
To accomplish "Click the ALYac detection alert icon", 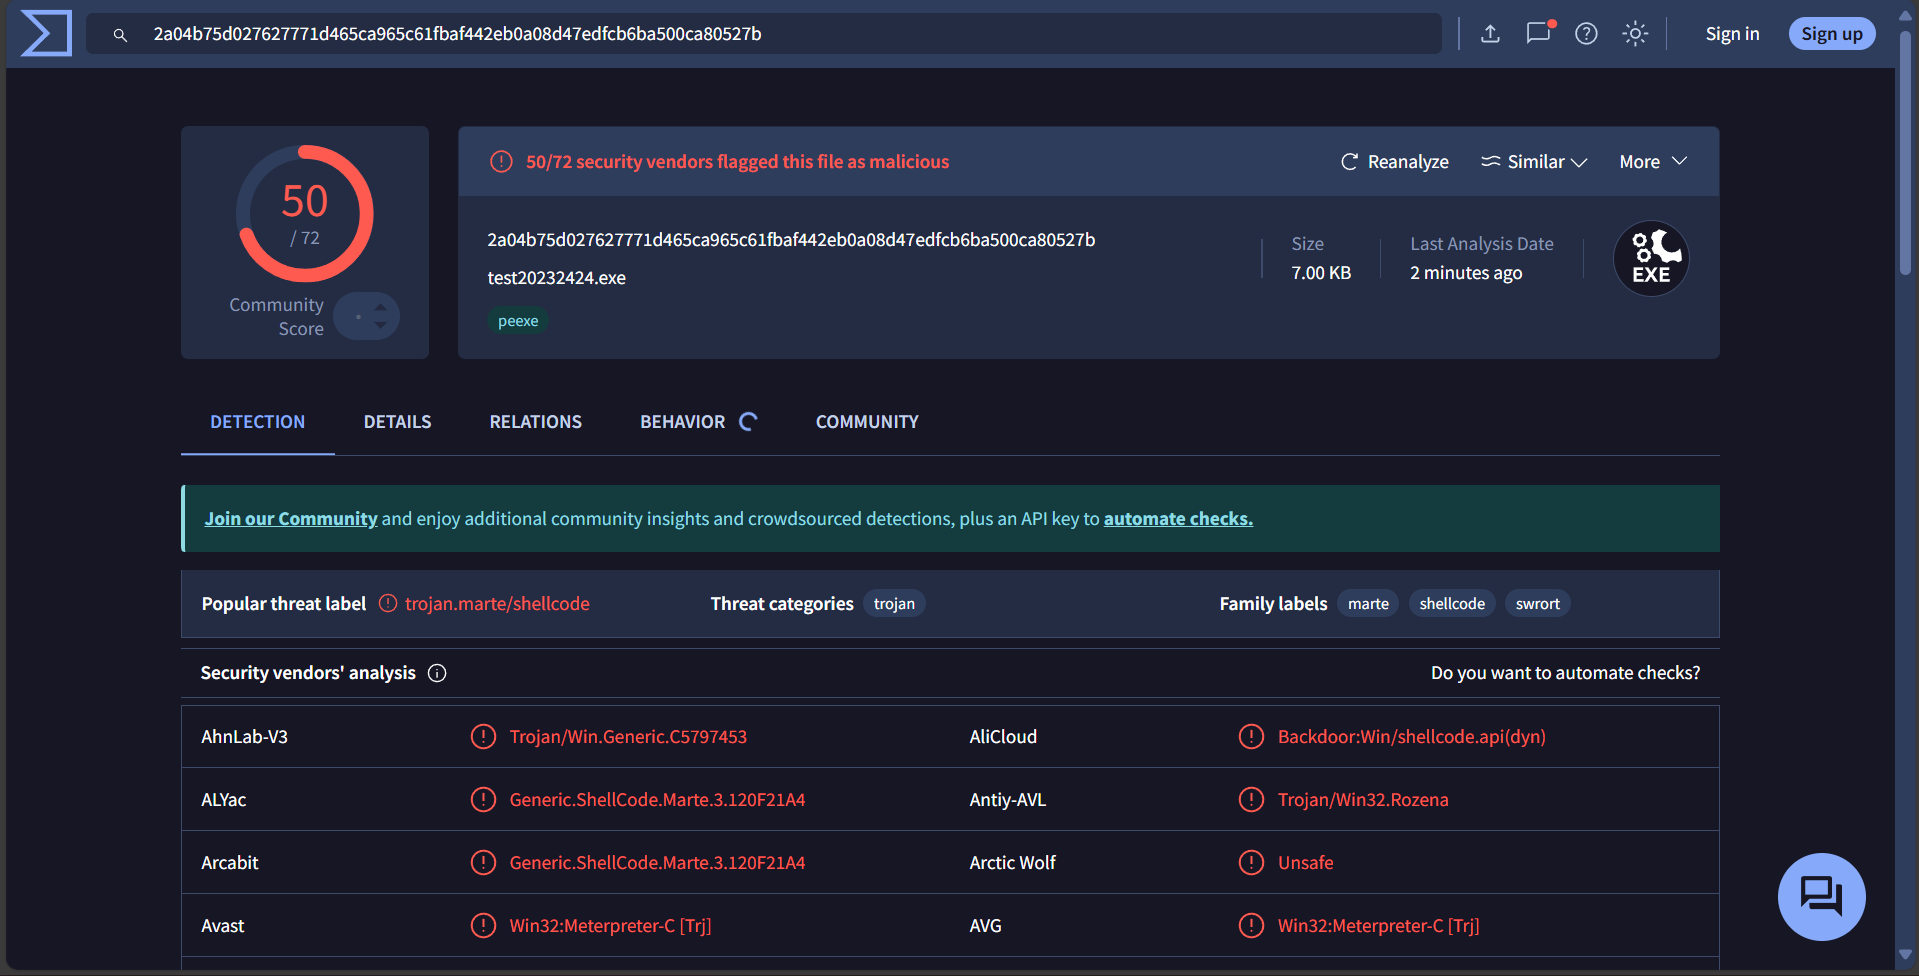I will [483, 800].
